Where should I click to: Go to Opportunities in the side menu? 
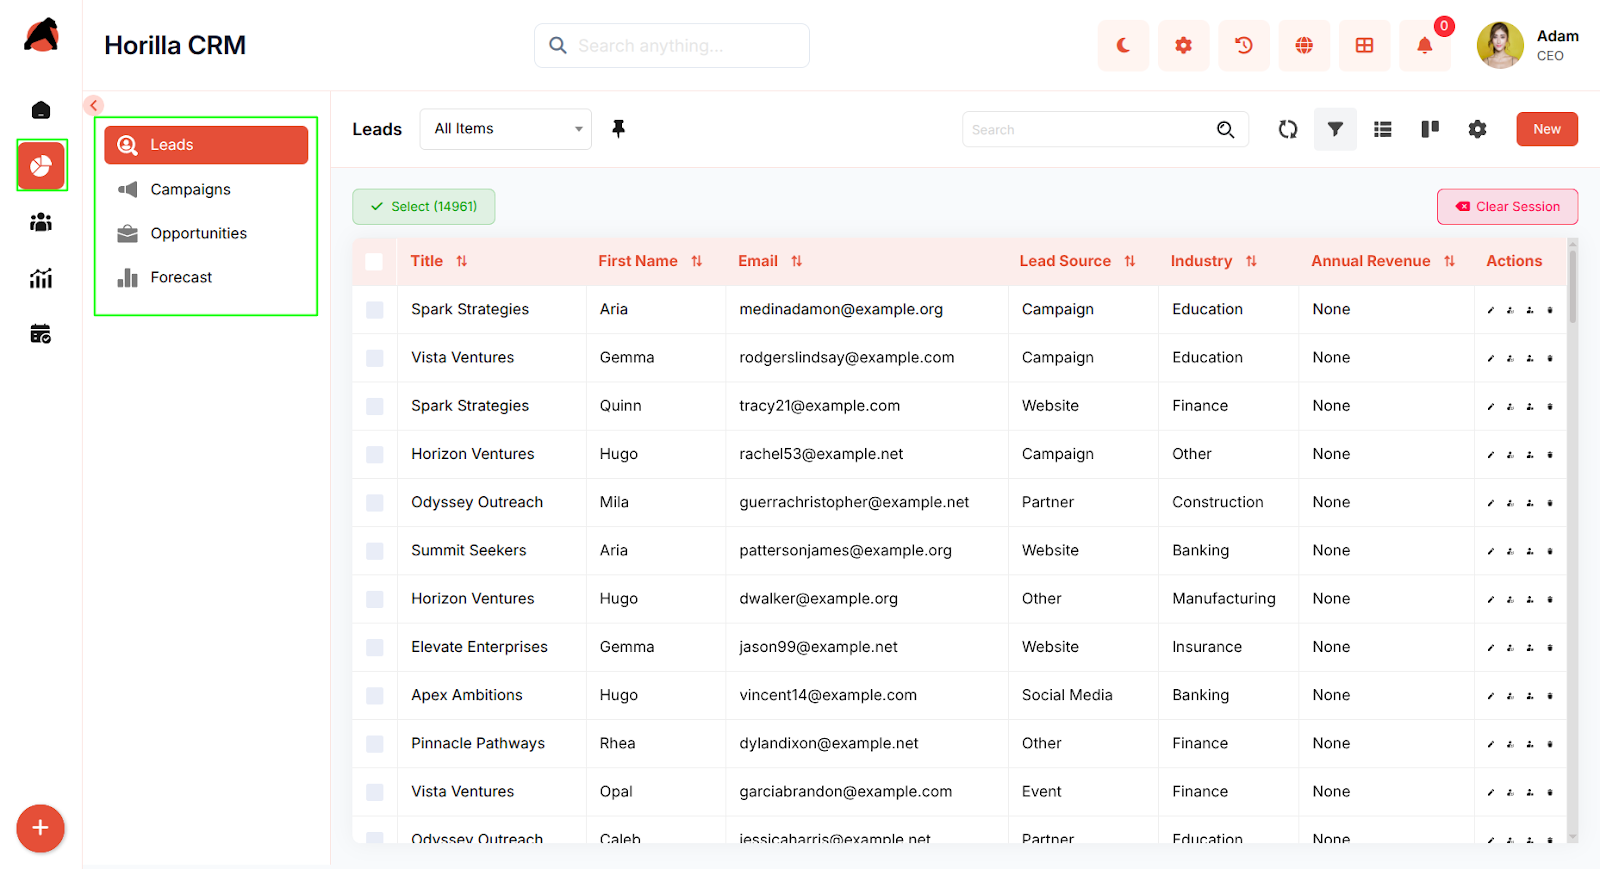coord(198,233)
